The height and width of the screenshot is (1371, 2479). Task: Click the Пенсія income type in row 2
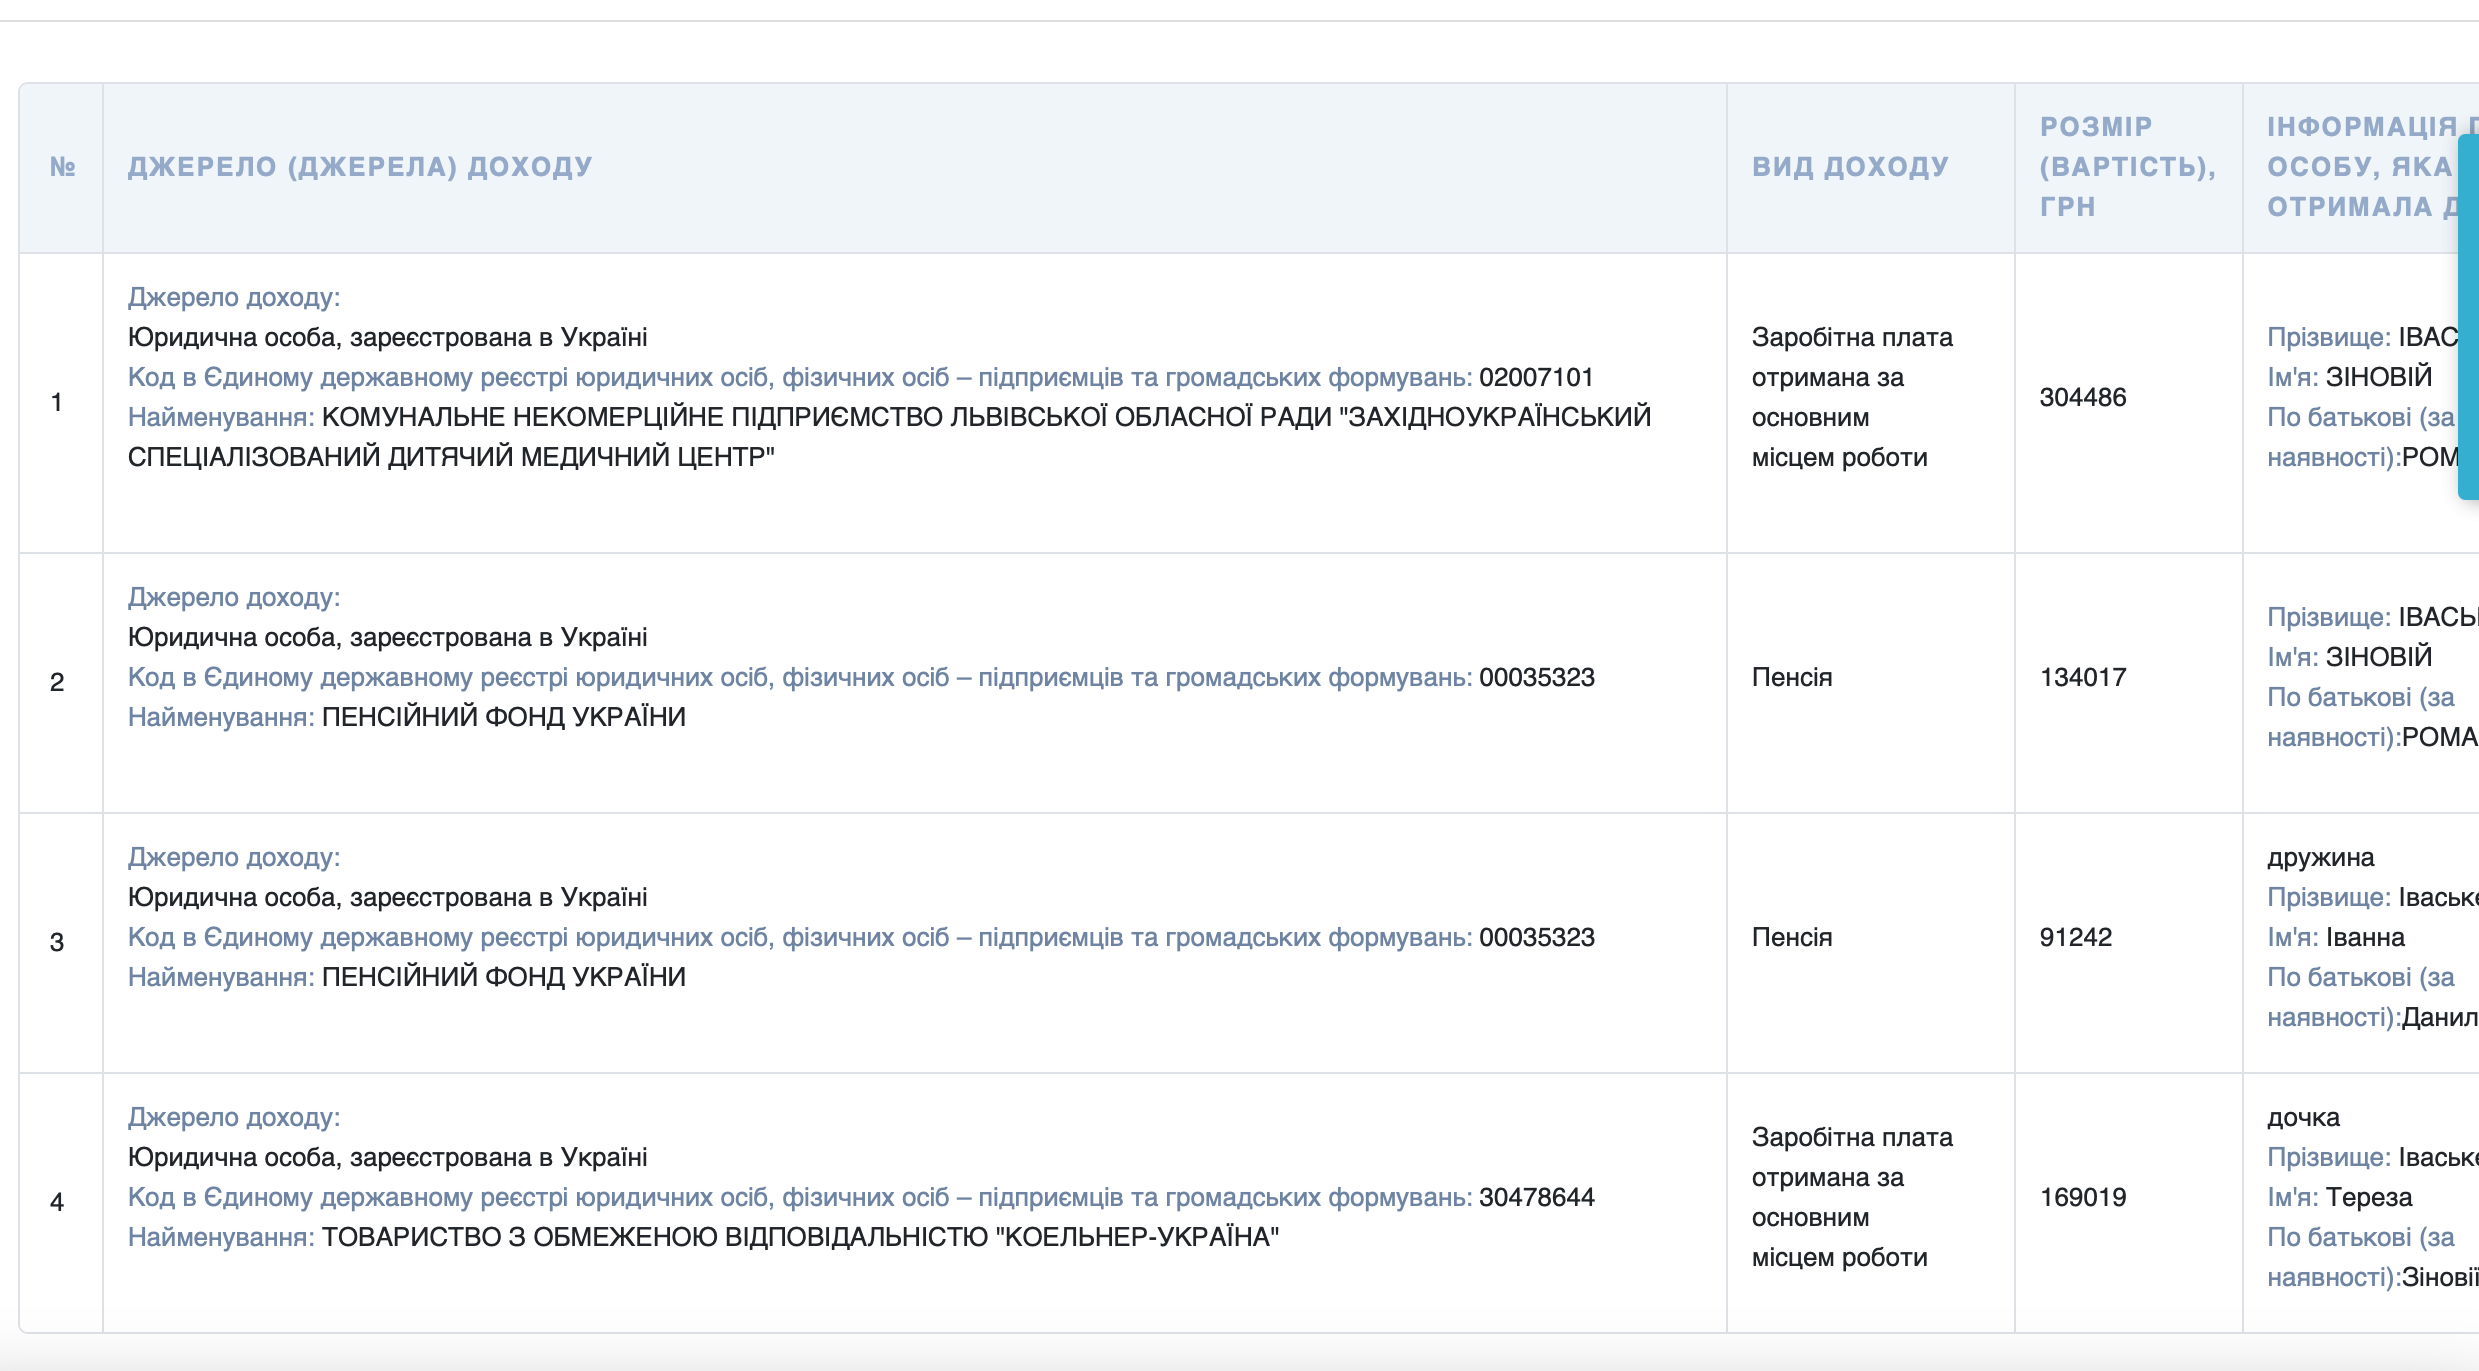1791,678
